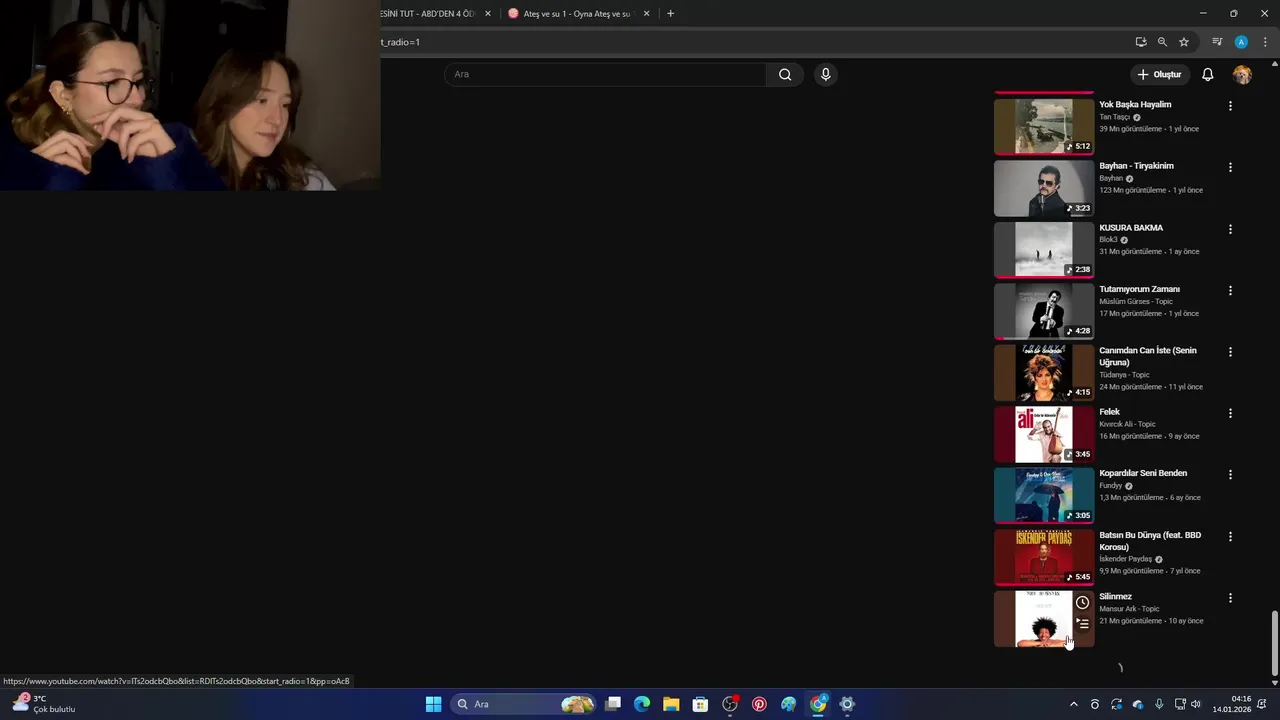1280x720 pixels.
Task: Open options menu for Felek
Action: pos(1230,413)
